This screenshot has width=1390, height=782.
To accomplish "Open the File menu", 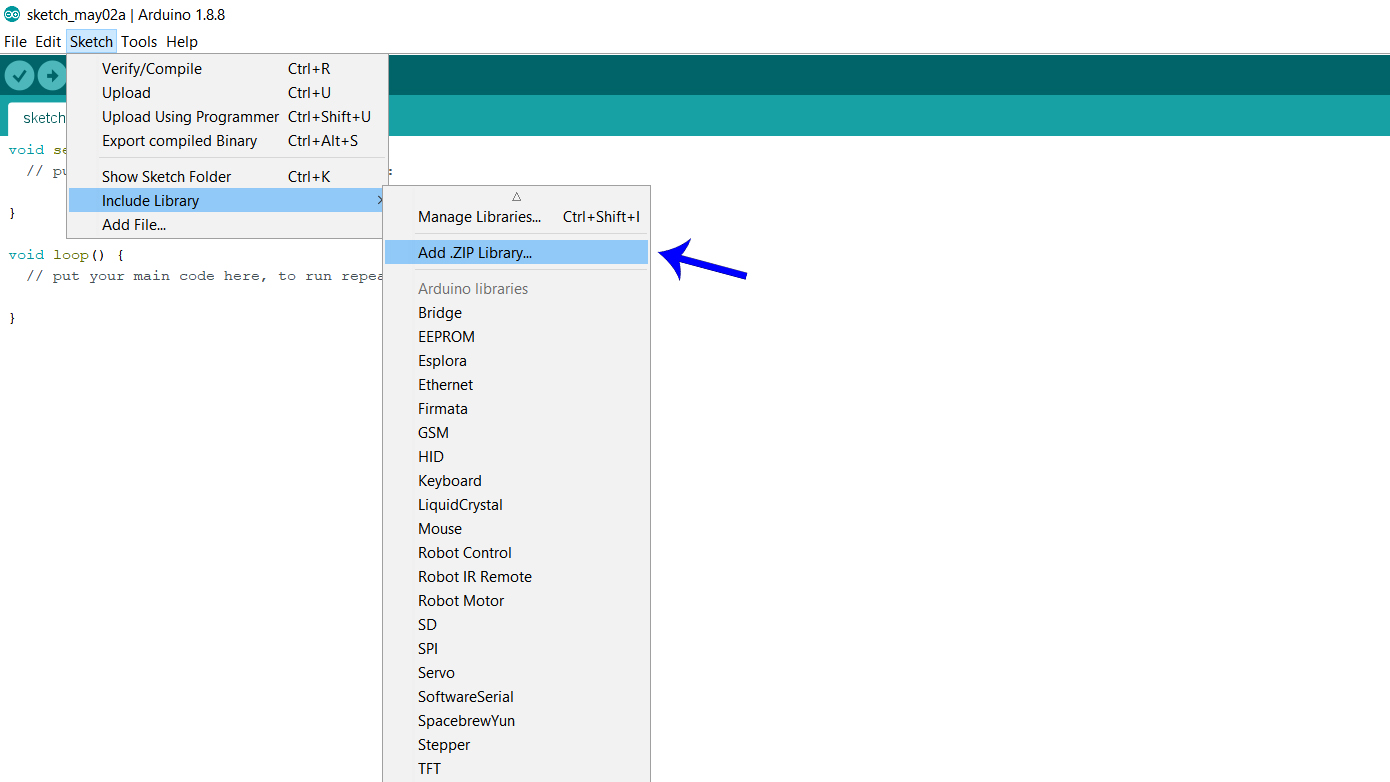I will [15, 42].
